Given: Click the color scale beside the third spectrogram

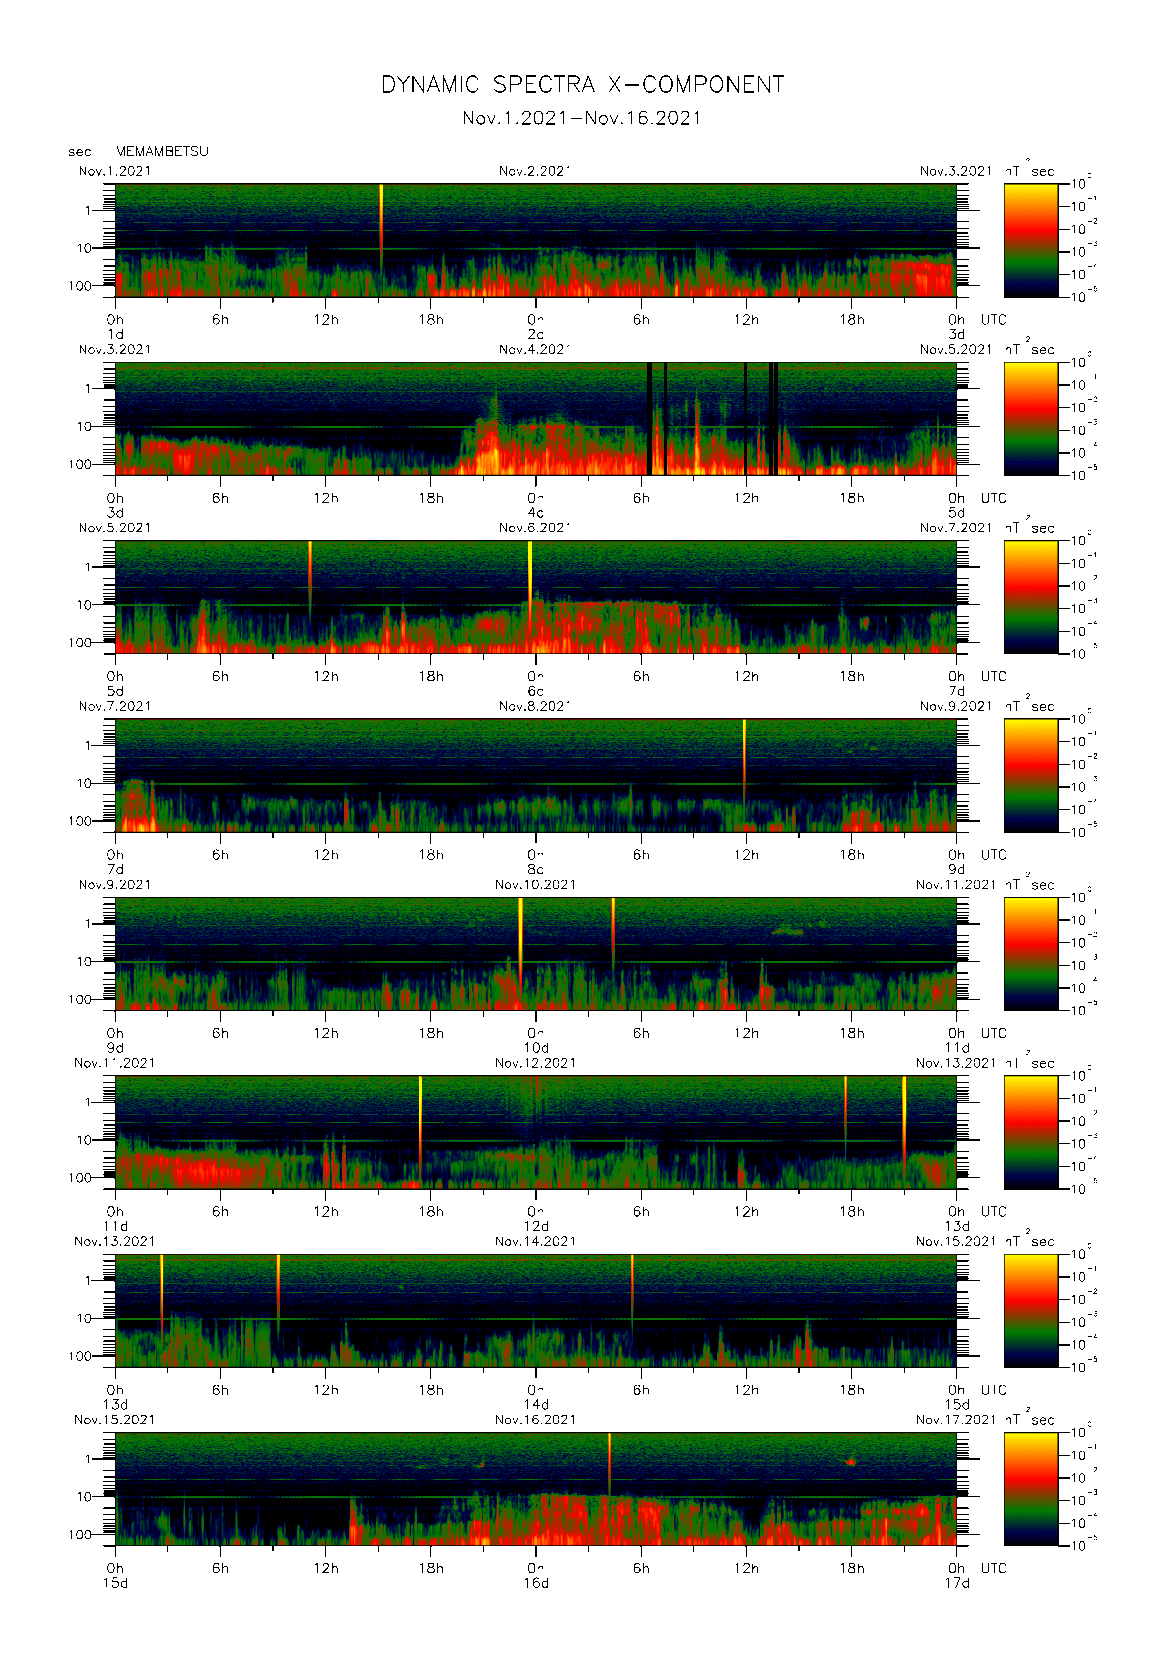Looking at the screenshot, I should [1030, 597].
